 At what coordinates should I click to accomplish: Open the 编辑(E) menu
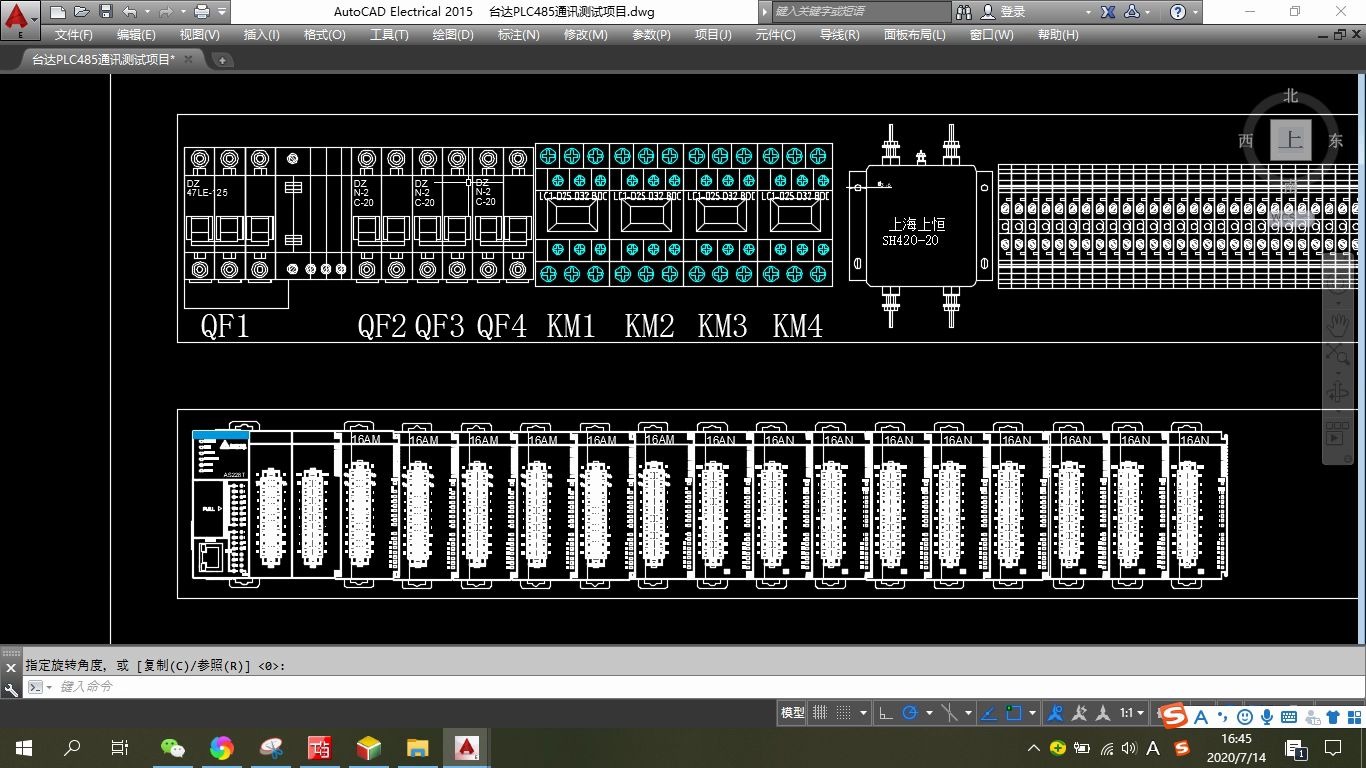point(136,34)
